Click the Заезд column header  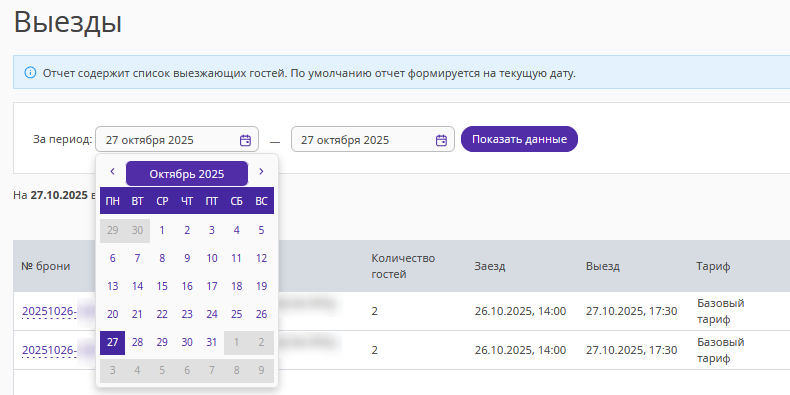[x=490, y=267]
